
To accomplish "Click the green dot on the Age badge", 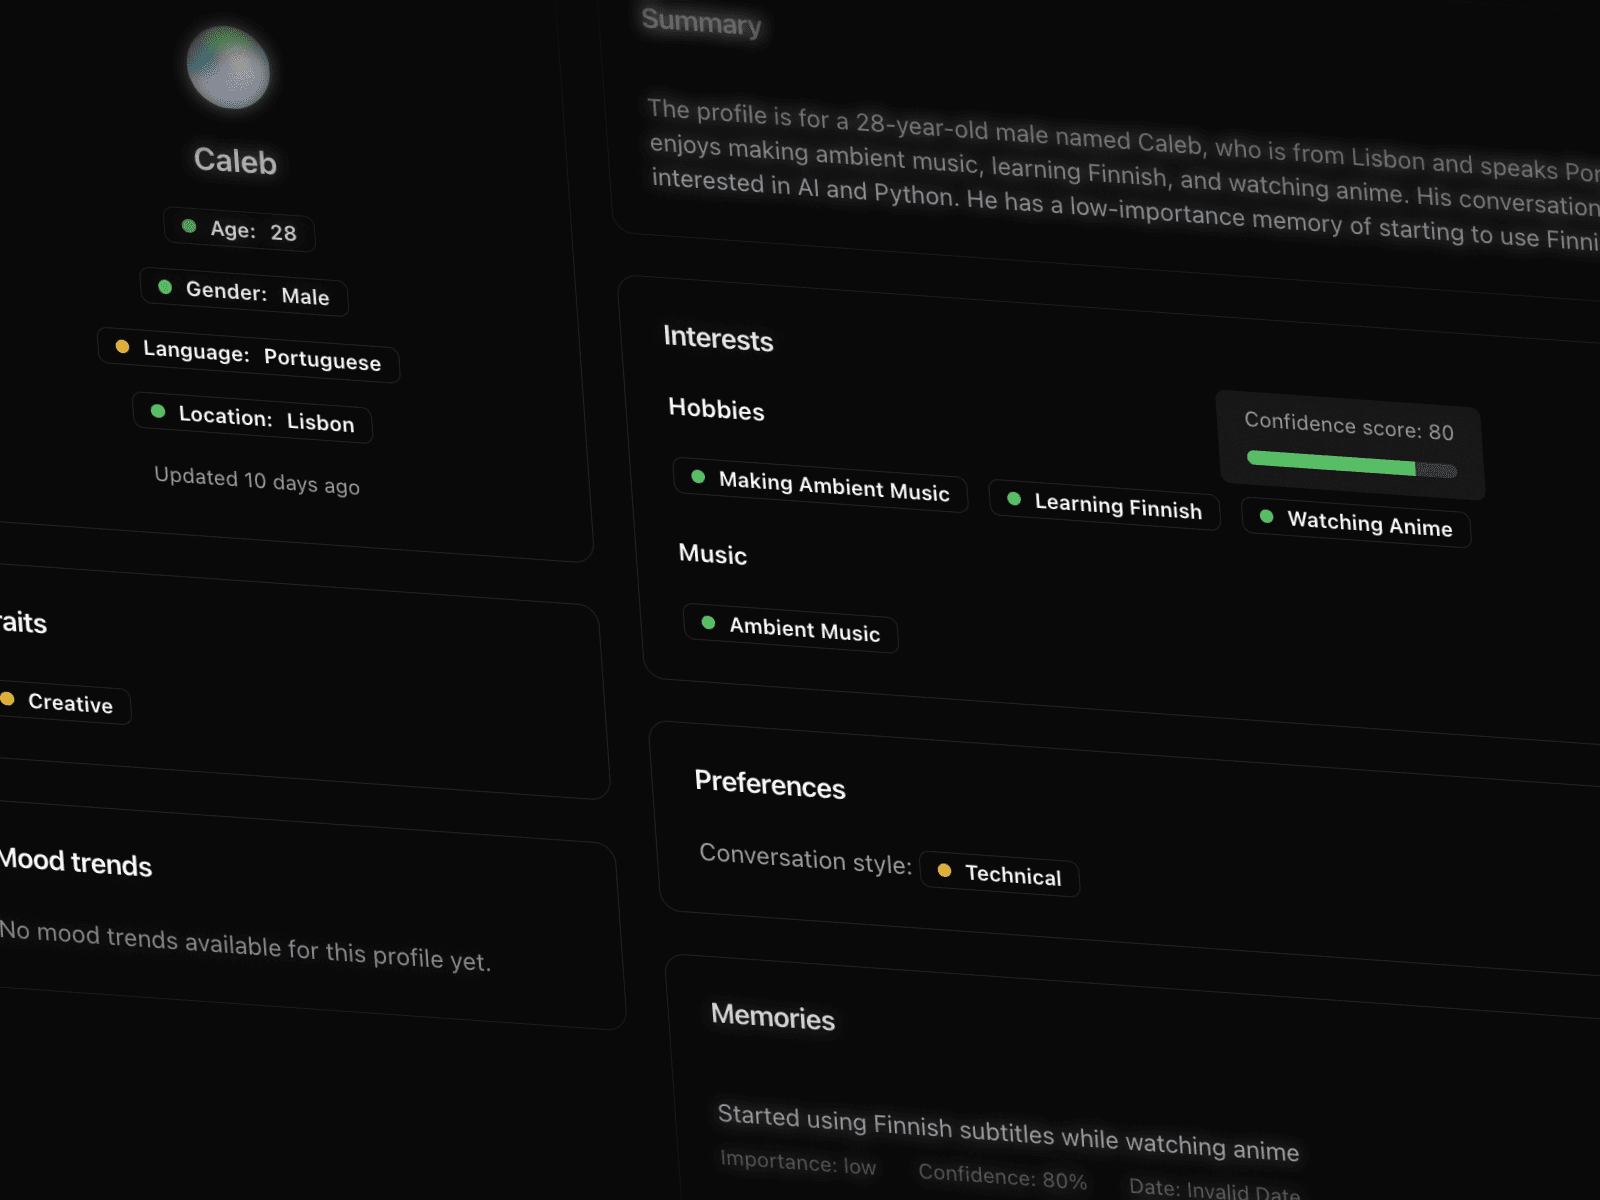I will coord(188,227).
